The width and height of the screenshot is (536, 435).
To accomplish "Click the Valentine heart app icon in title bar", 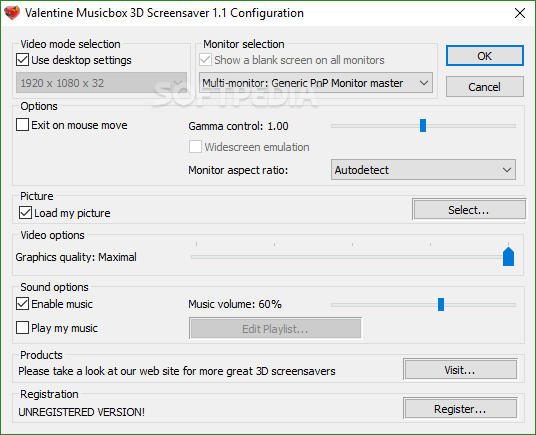I will pyautogui.click(x=12, y=13).
